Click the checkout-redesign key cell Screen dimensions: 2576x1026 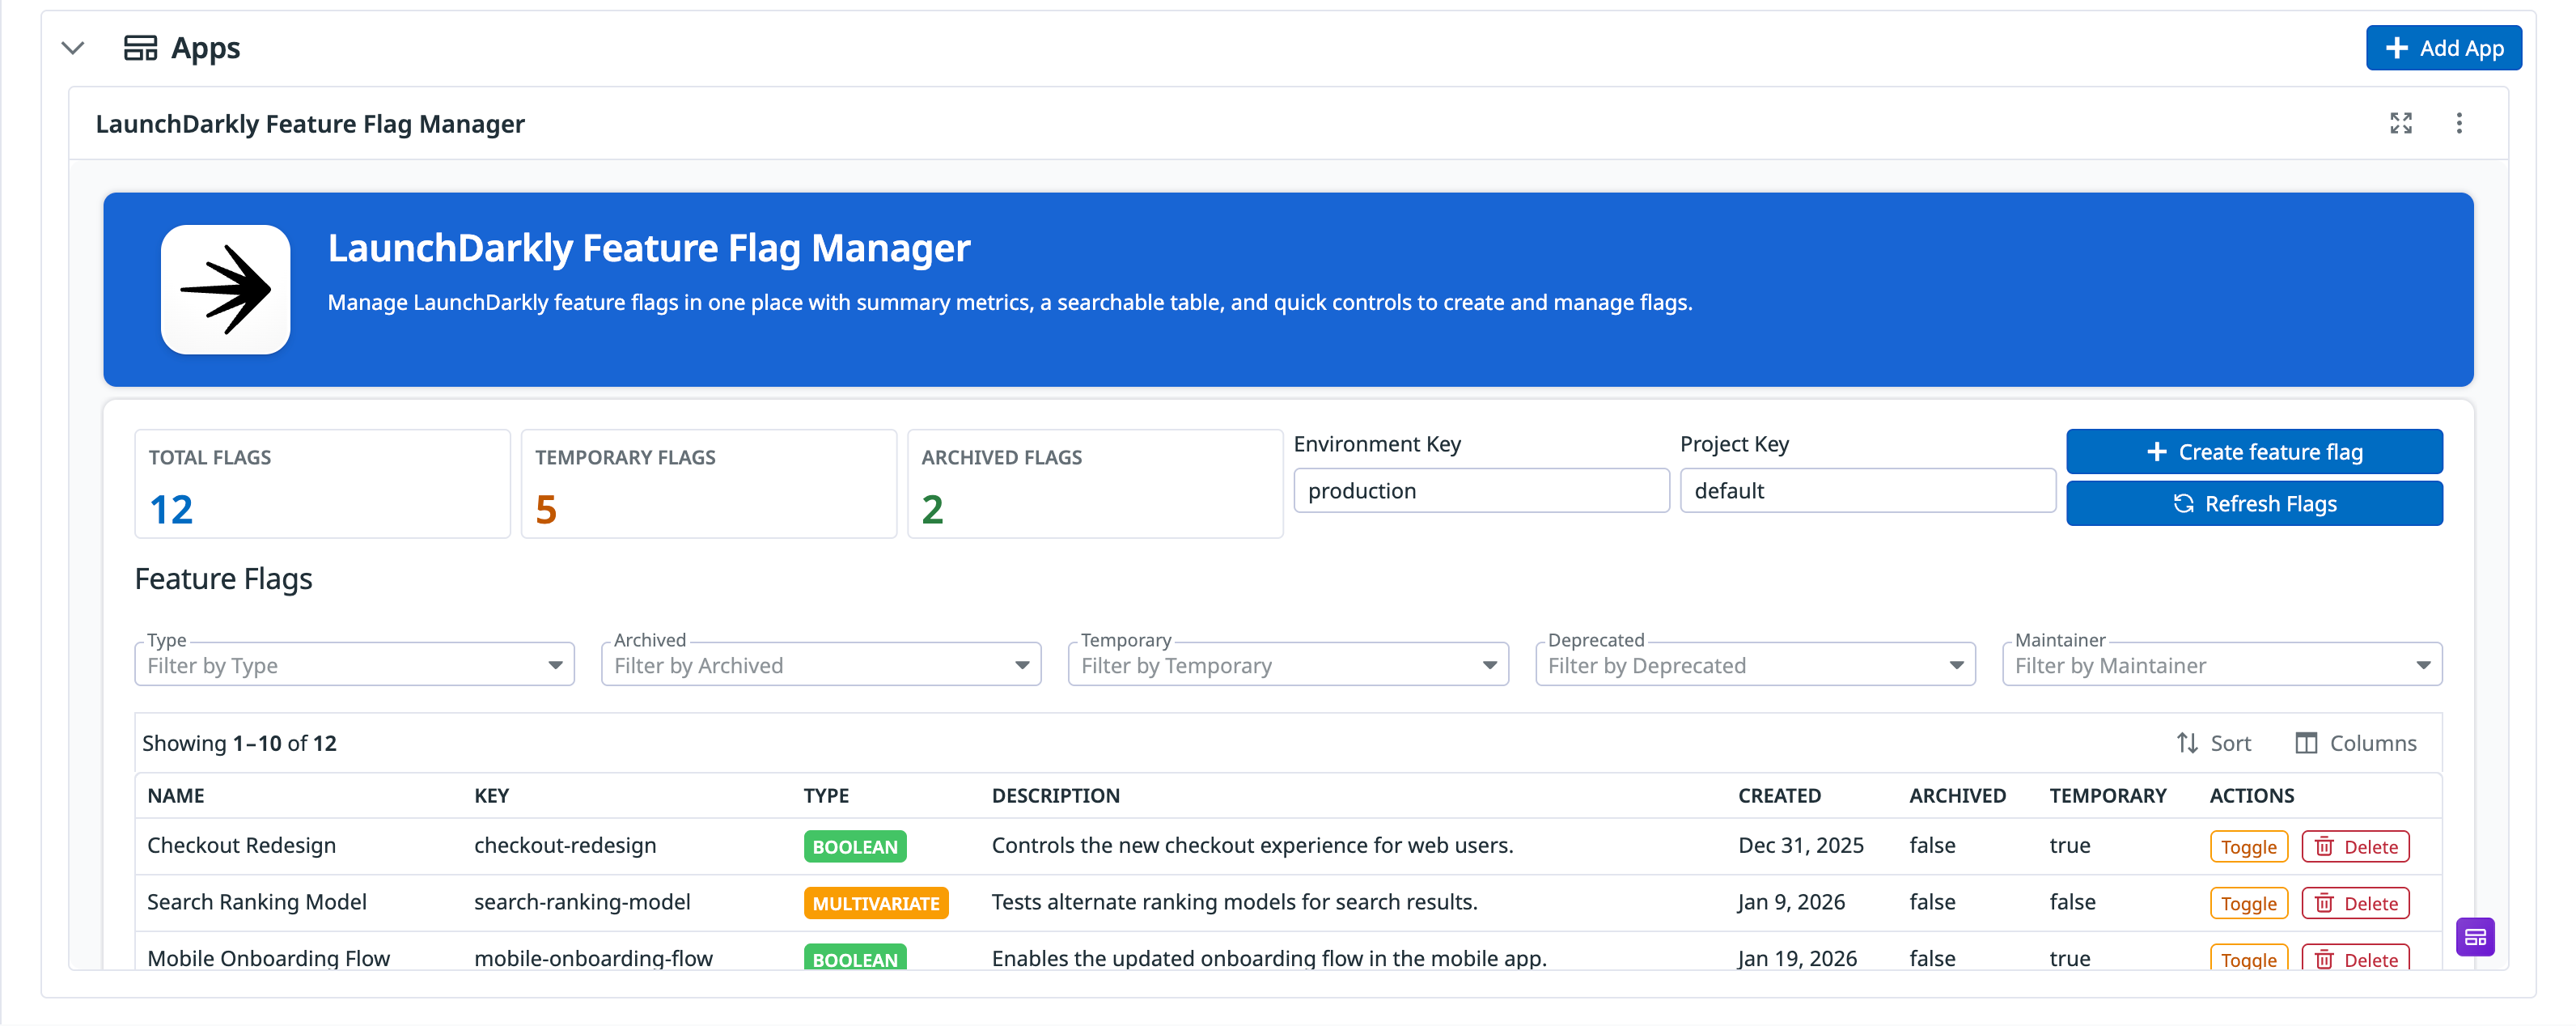565,846
